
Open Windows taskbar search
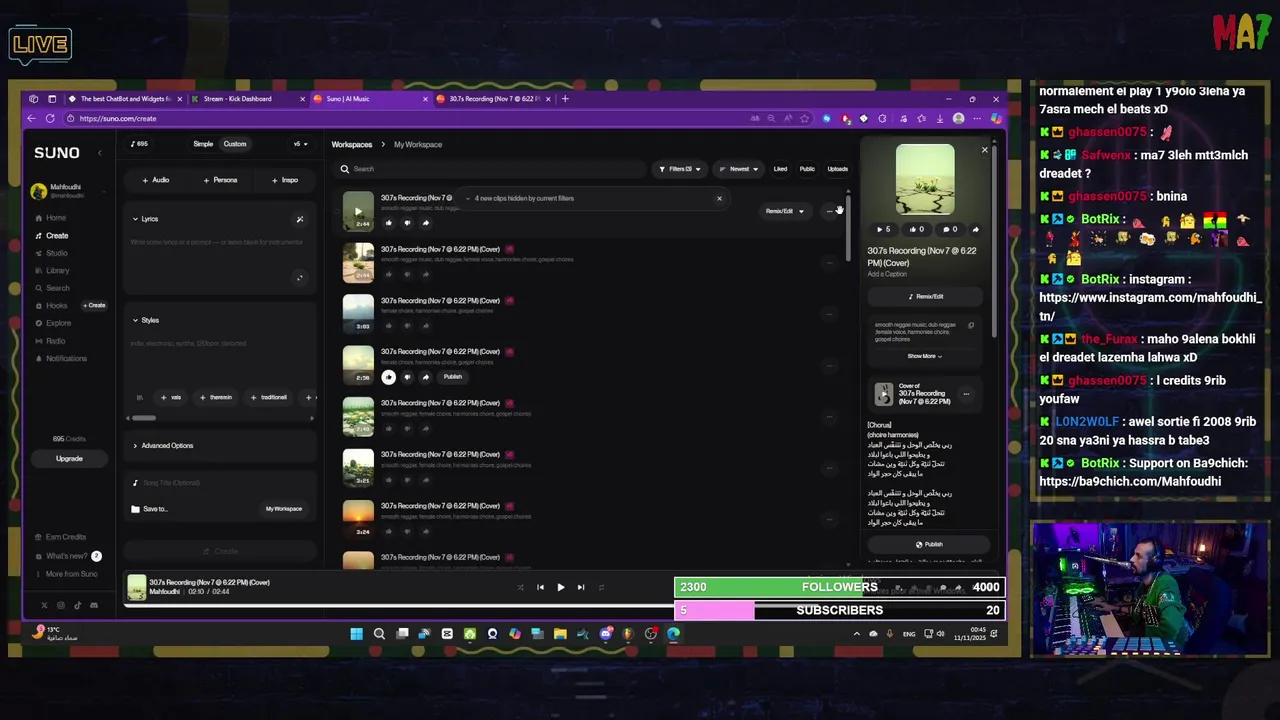[x=379, y=633]
